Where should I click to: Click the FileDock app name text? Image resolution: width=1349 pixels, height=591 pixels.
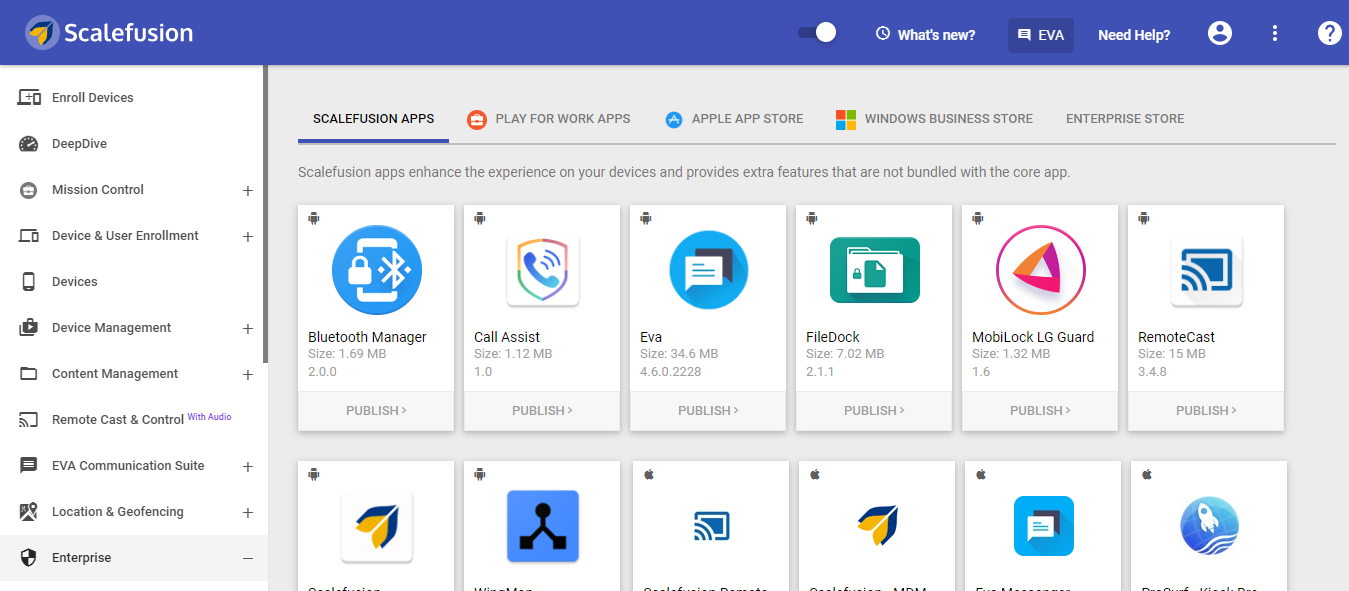[833, 337]
